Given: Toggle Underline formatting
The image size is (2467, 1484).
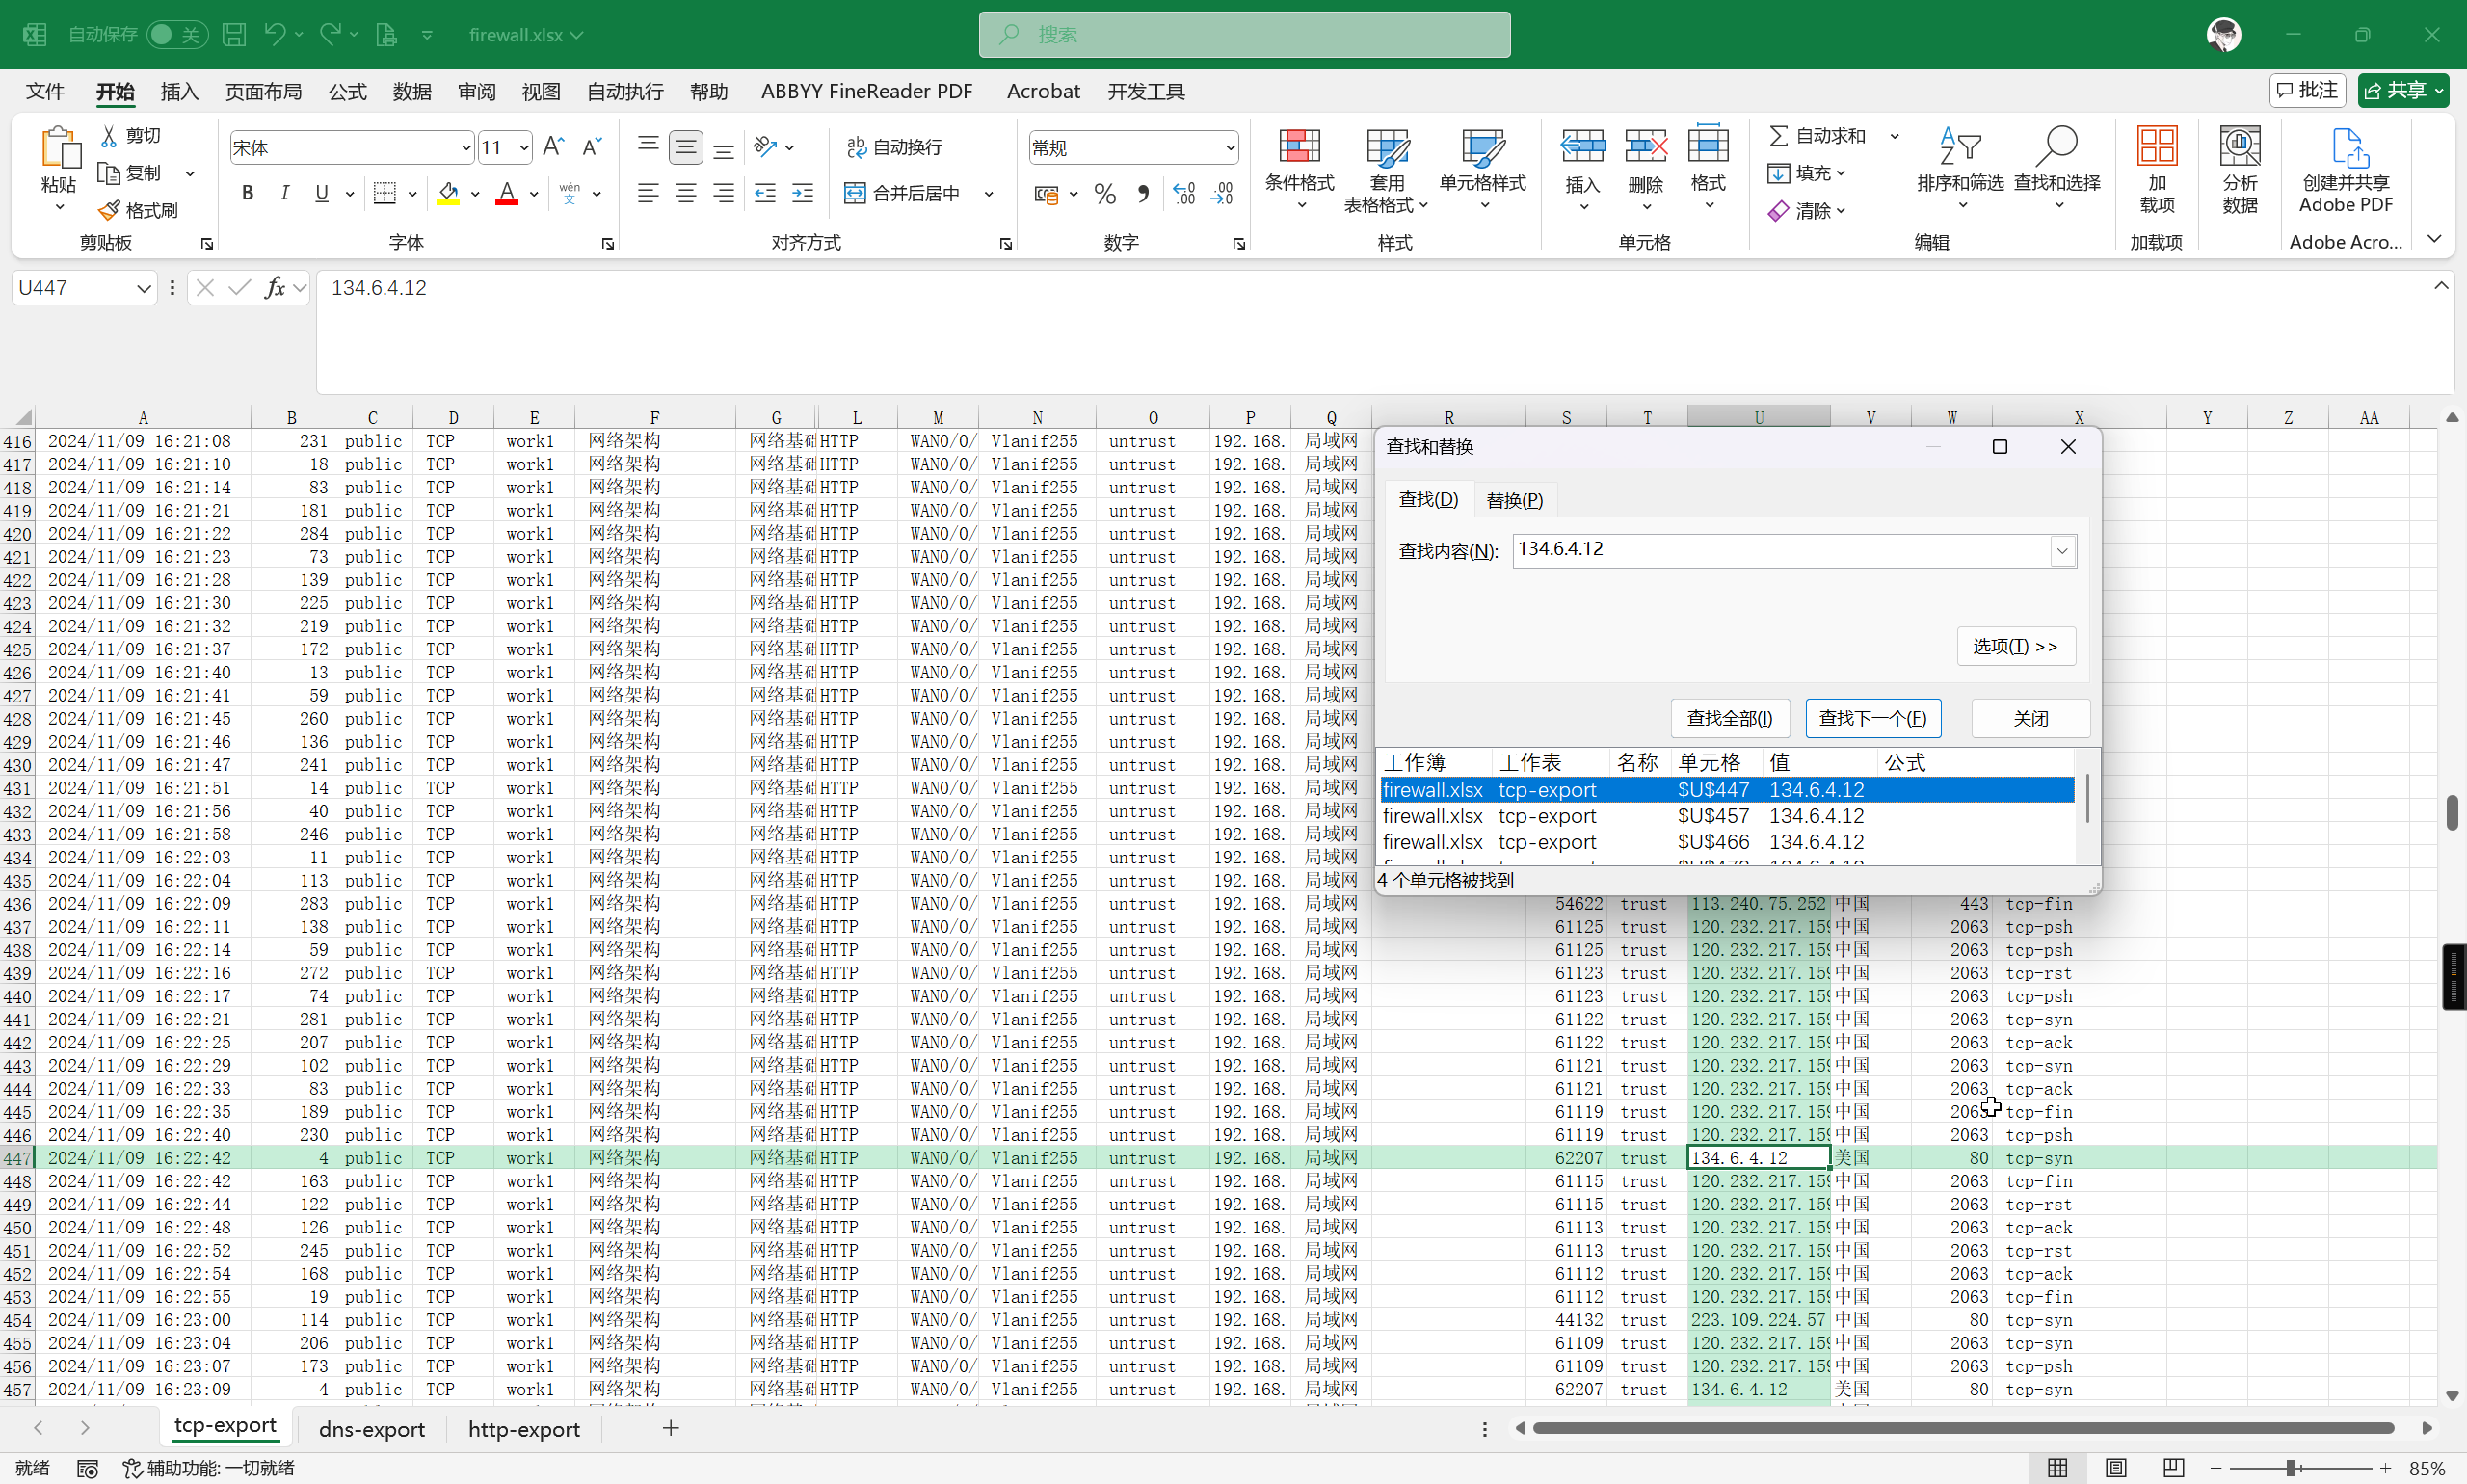Looking at the screenshot, I should 321,193.
